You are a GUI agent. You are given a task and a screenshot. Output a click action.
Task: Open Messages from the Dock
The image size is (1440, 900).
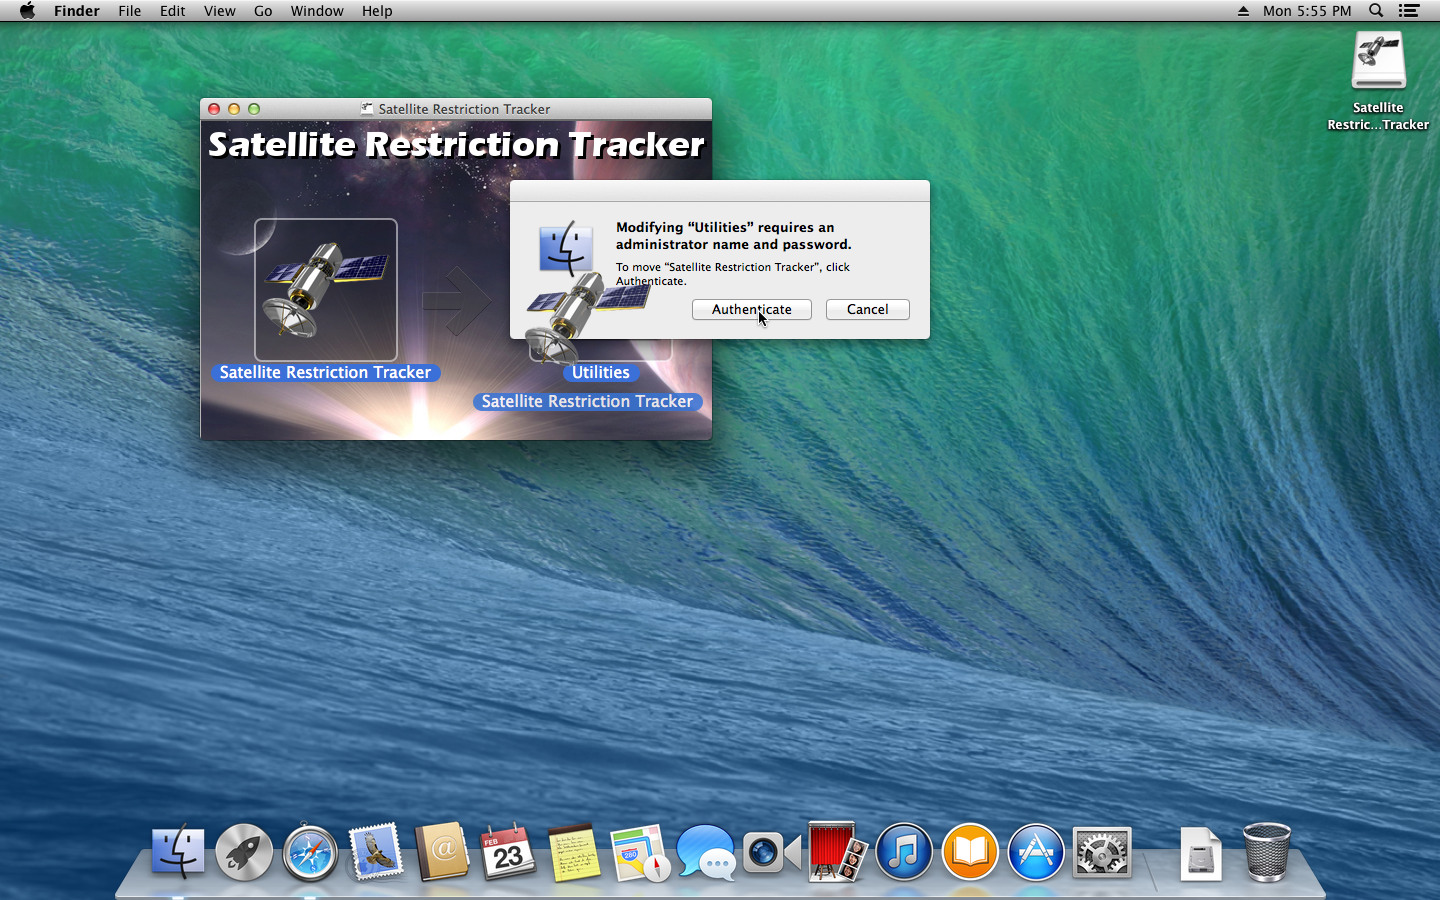point(705,853)
